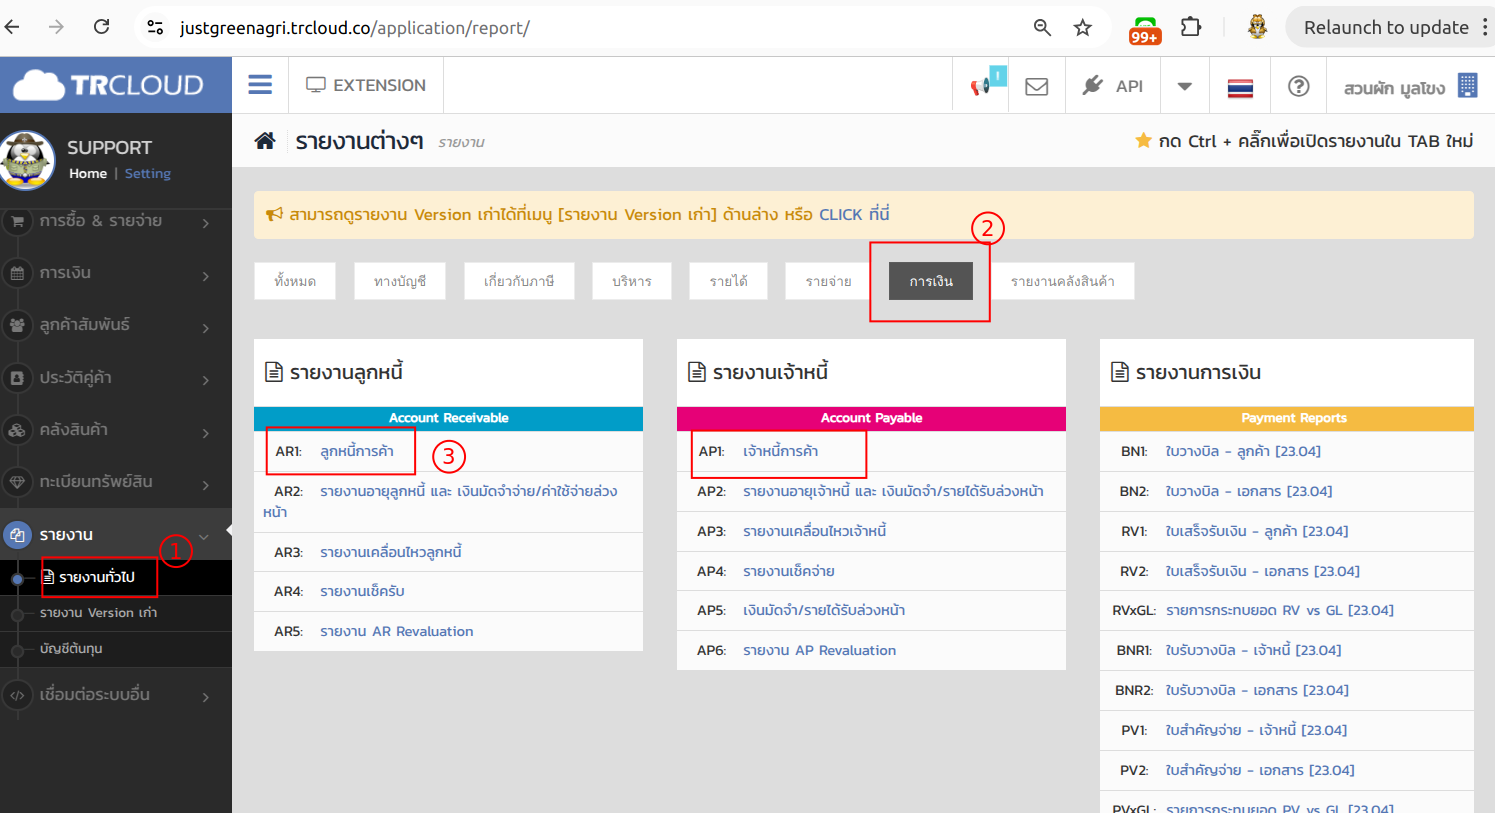Open the banner about รายงาน Version เก่า

(864, 215)
